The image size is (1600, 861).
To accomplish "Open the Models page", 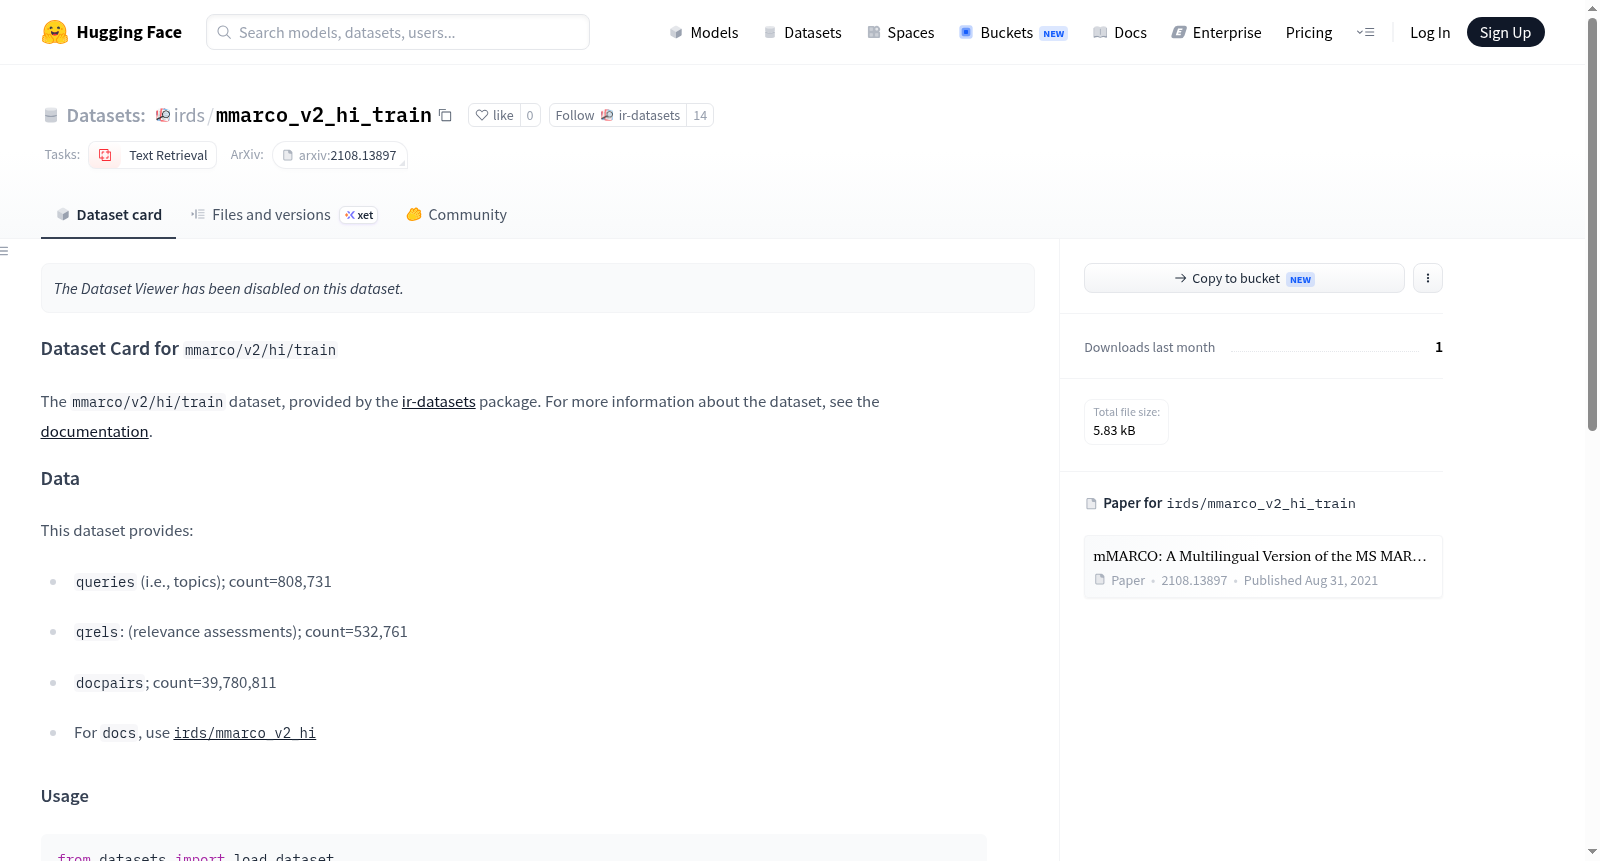I will point(704,32).
